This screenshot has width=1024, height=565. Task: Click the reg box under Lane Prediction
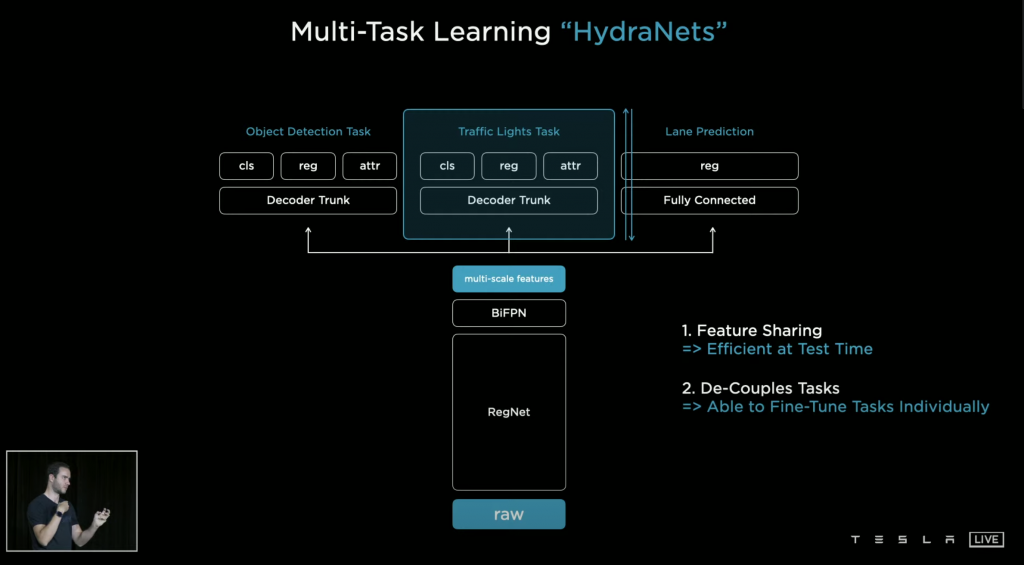click(709, 166)
